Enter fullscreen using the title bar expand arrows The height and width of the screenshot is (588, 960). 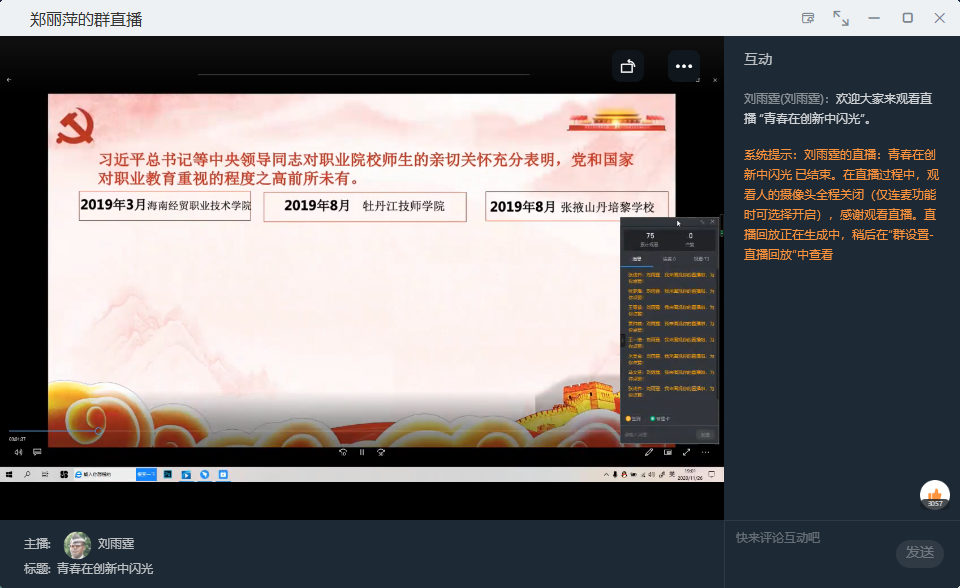[x=841, y=18]
